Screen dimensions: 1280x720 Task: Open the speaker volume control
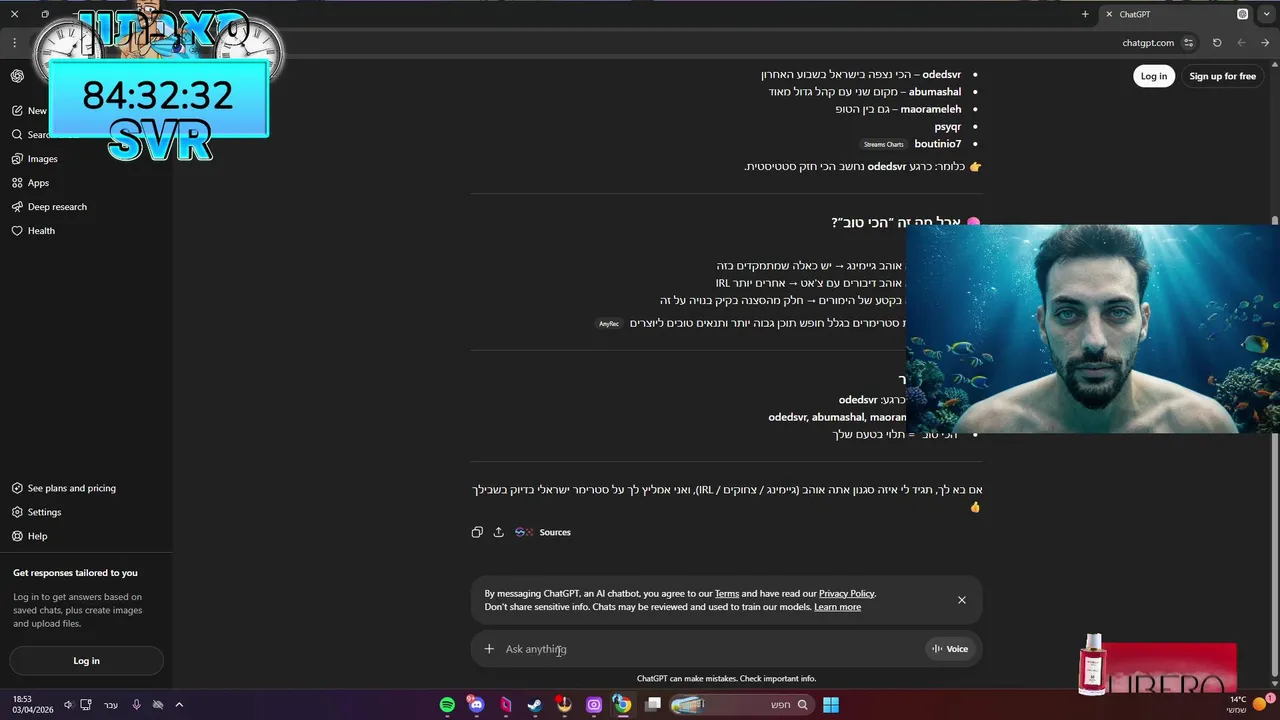68,705
